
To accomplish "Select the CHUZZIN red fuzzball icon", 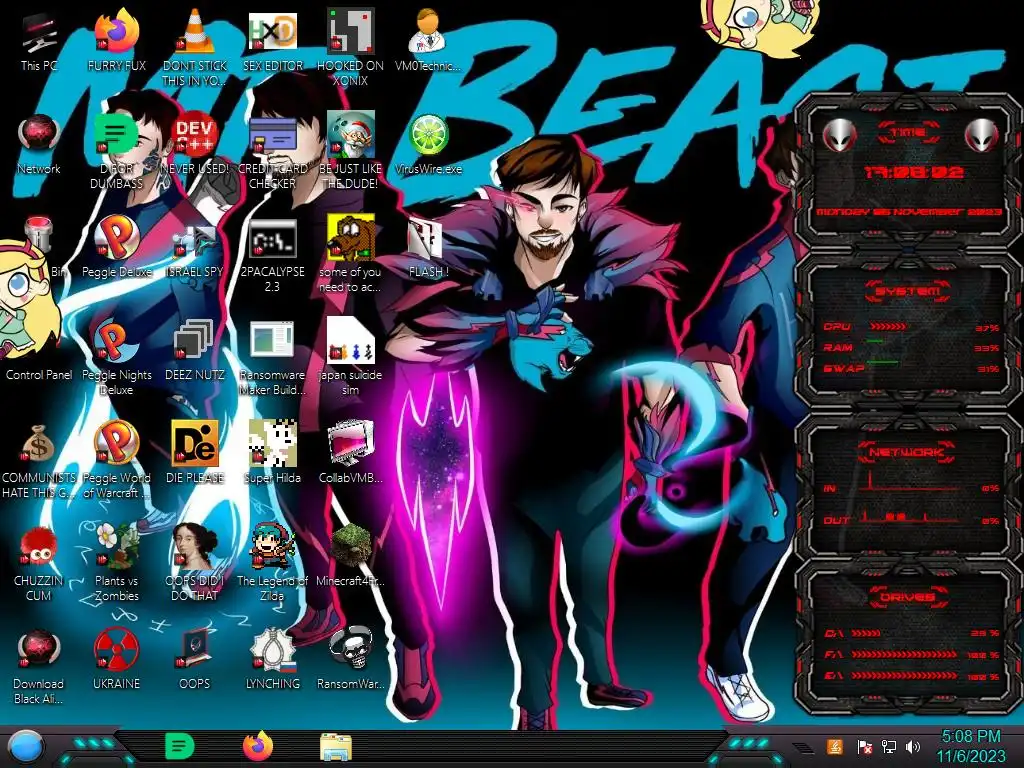I will pos(38,546).
